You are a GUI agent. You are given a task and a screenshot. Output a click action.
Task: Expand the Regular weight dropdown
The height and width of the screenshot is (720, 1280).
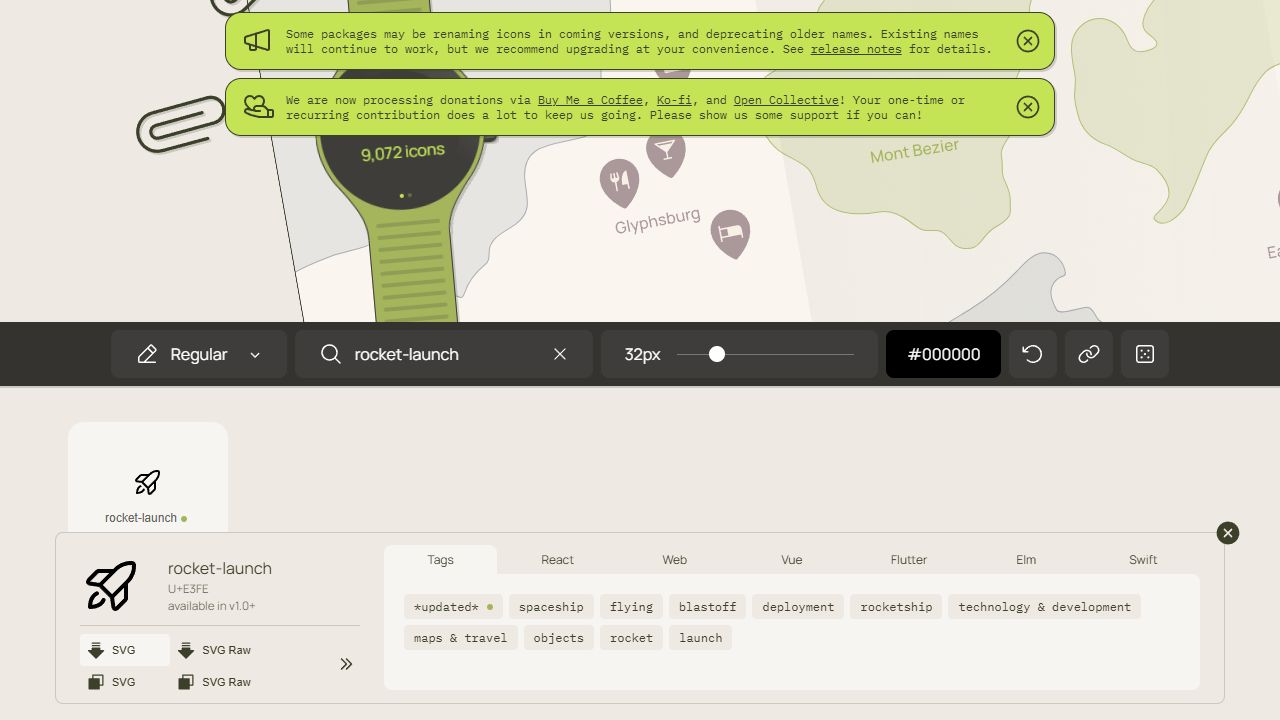coord(199,354)
